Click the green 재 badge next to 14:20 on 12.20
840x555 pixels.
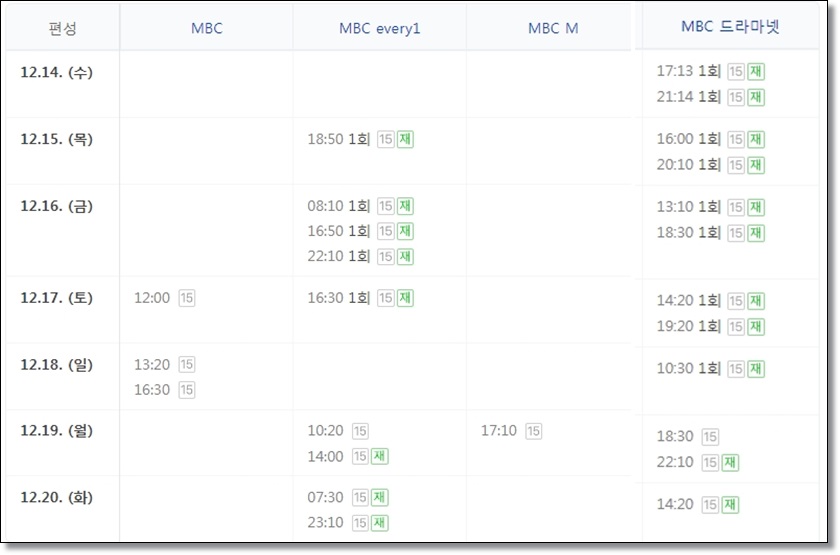point(730,504)
